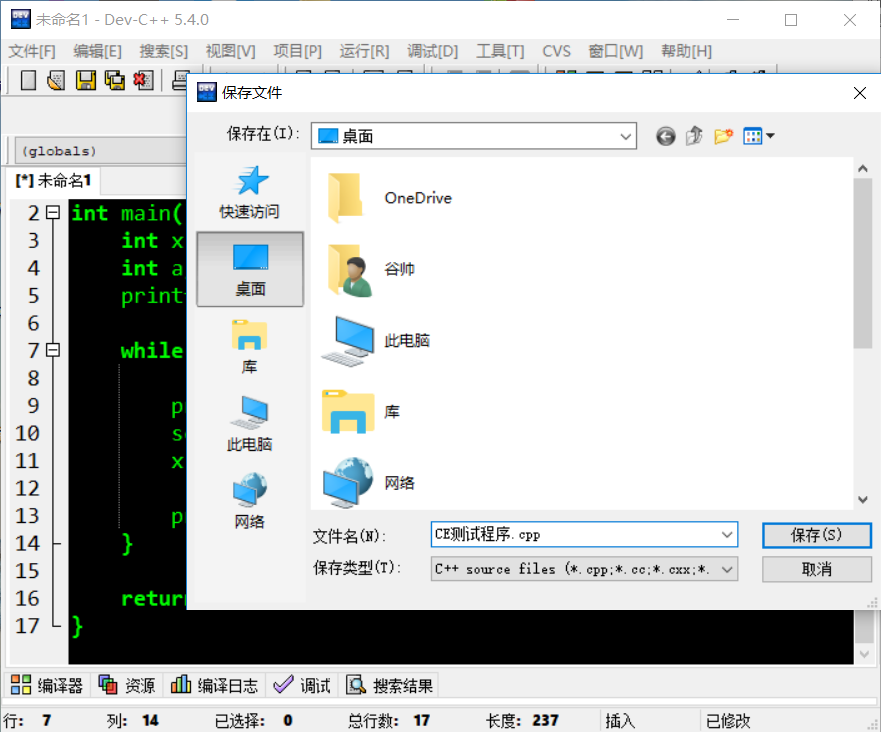This screenshot has width=881, height=732.
Task: Open the 视图[V] menu
Action: click(x=230, y=52)
